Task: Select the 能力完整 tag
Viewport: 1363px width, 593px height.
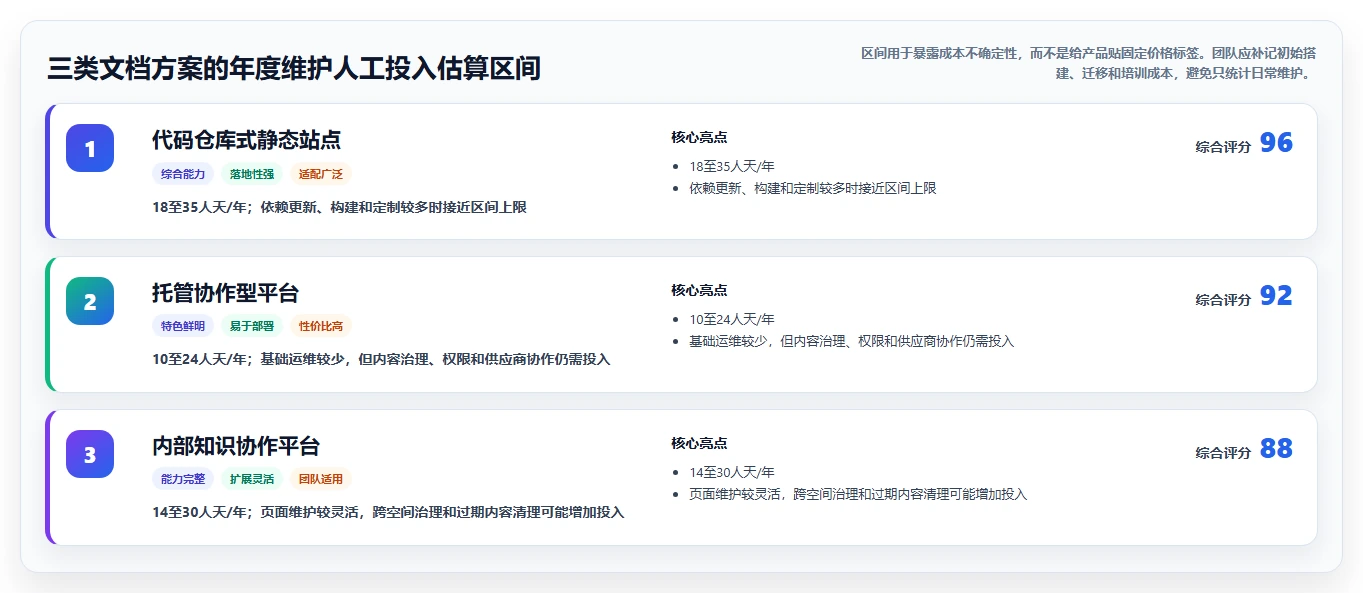Action: point(183,479)
